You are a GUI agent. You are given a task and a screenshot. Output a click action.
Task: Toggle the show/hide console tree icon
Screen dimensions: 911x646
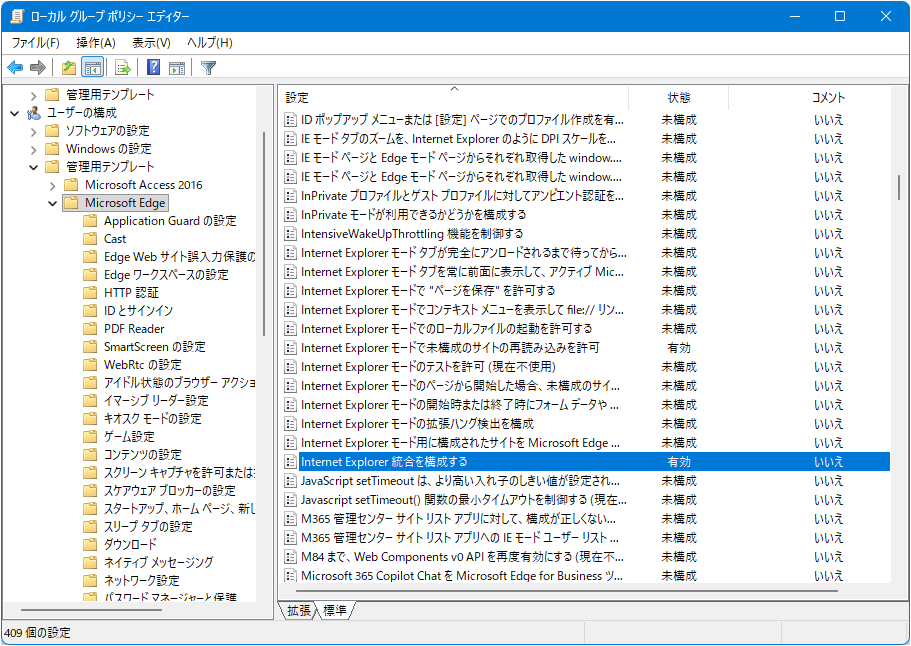coord(93,68)
